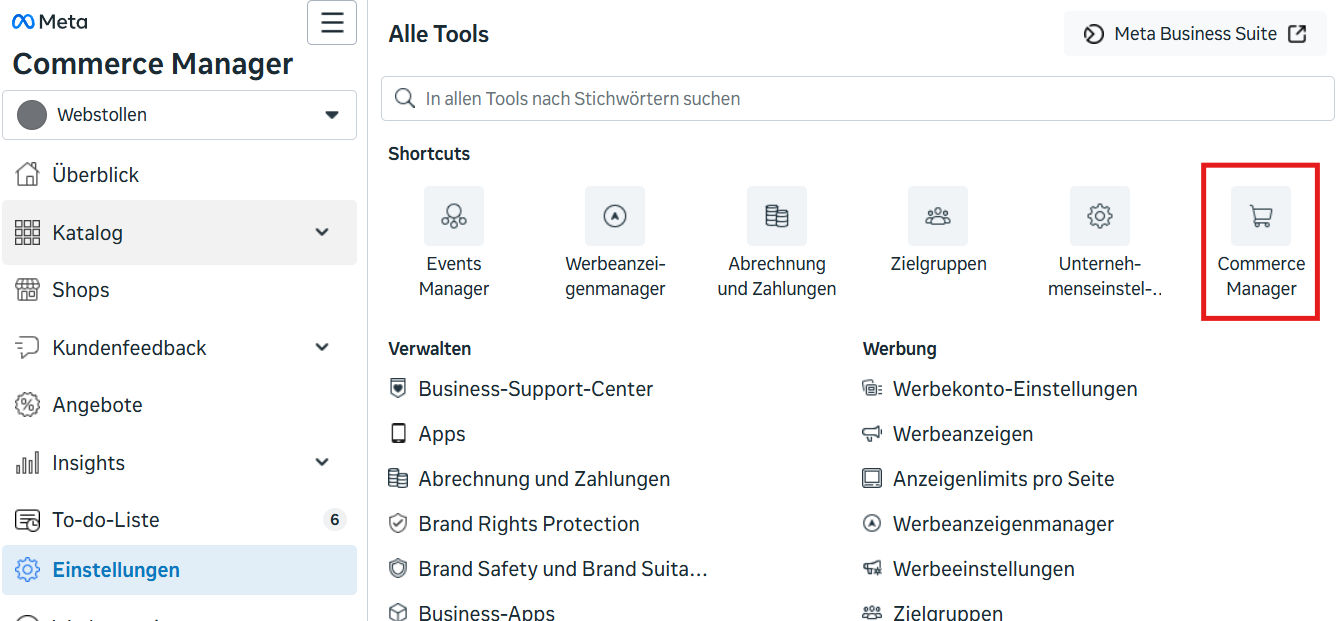Open Meta Business Suite button
The height and width of the screenshot is (621, 1342).
[x=1195, y=34]
